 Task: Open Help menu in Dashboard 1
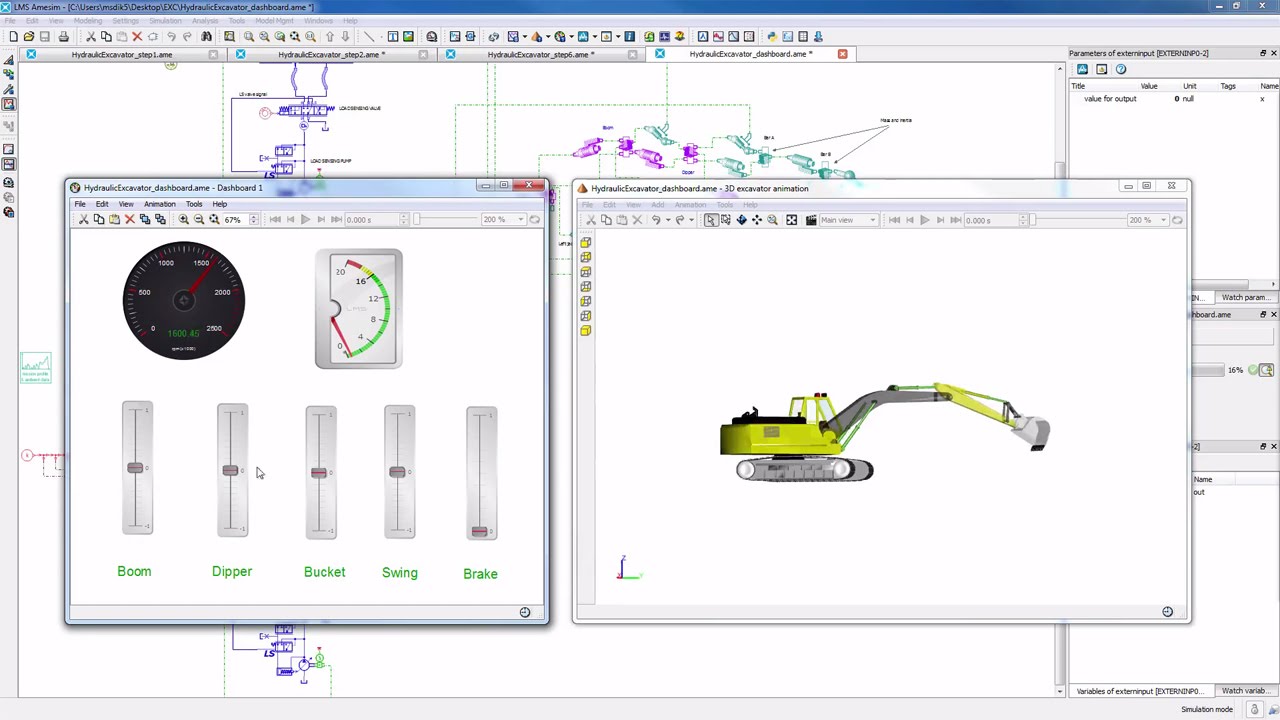pos(219,204)
